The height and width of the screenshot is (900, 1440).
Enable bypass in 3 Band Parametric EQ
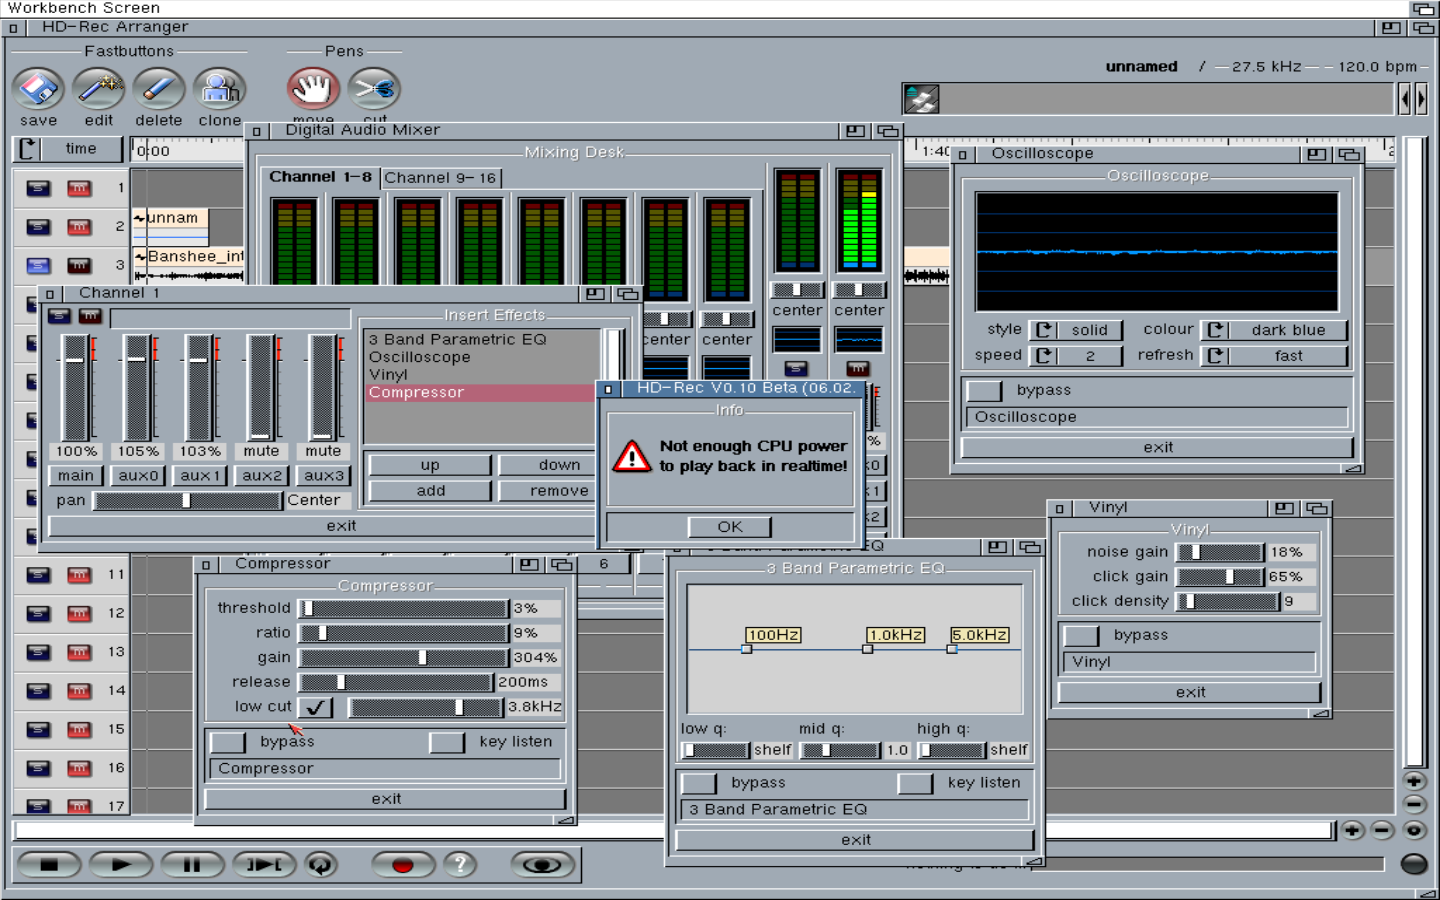(x=698, y=783)
